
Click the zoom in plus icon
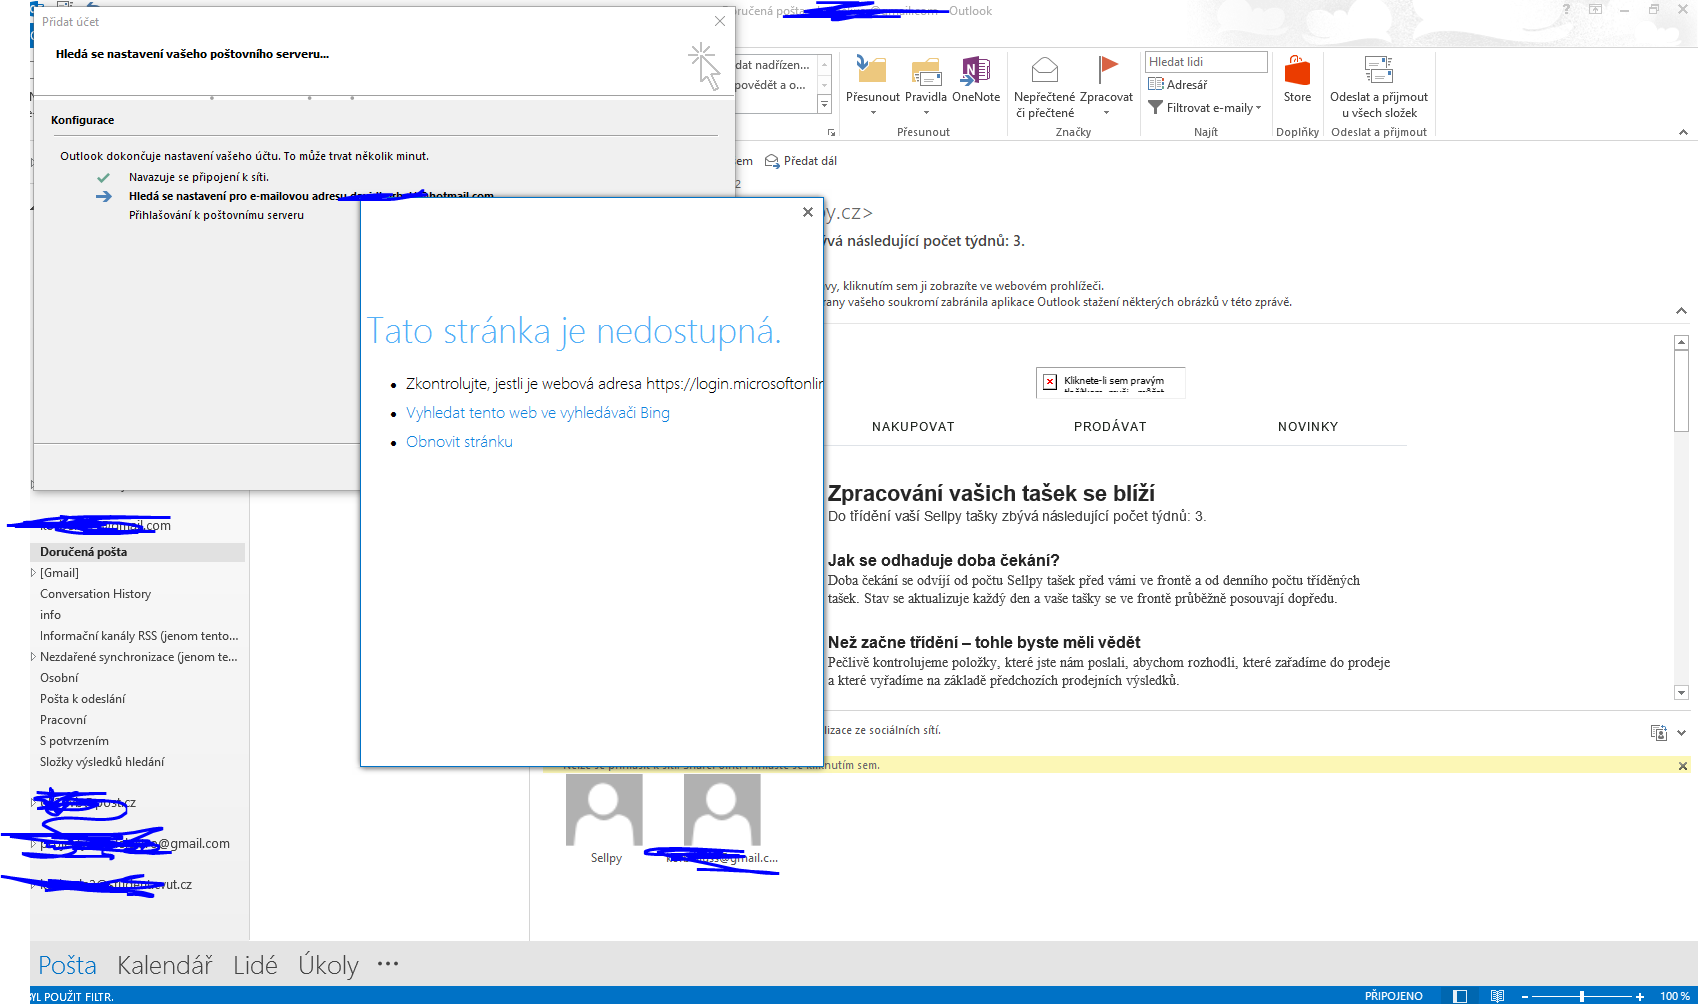tap(1640, 996)
